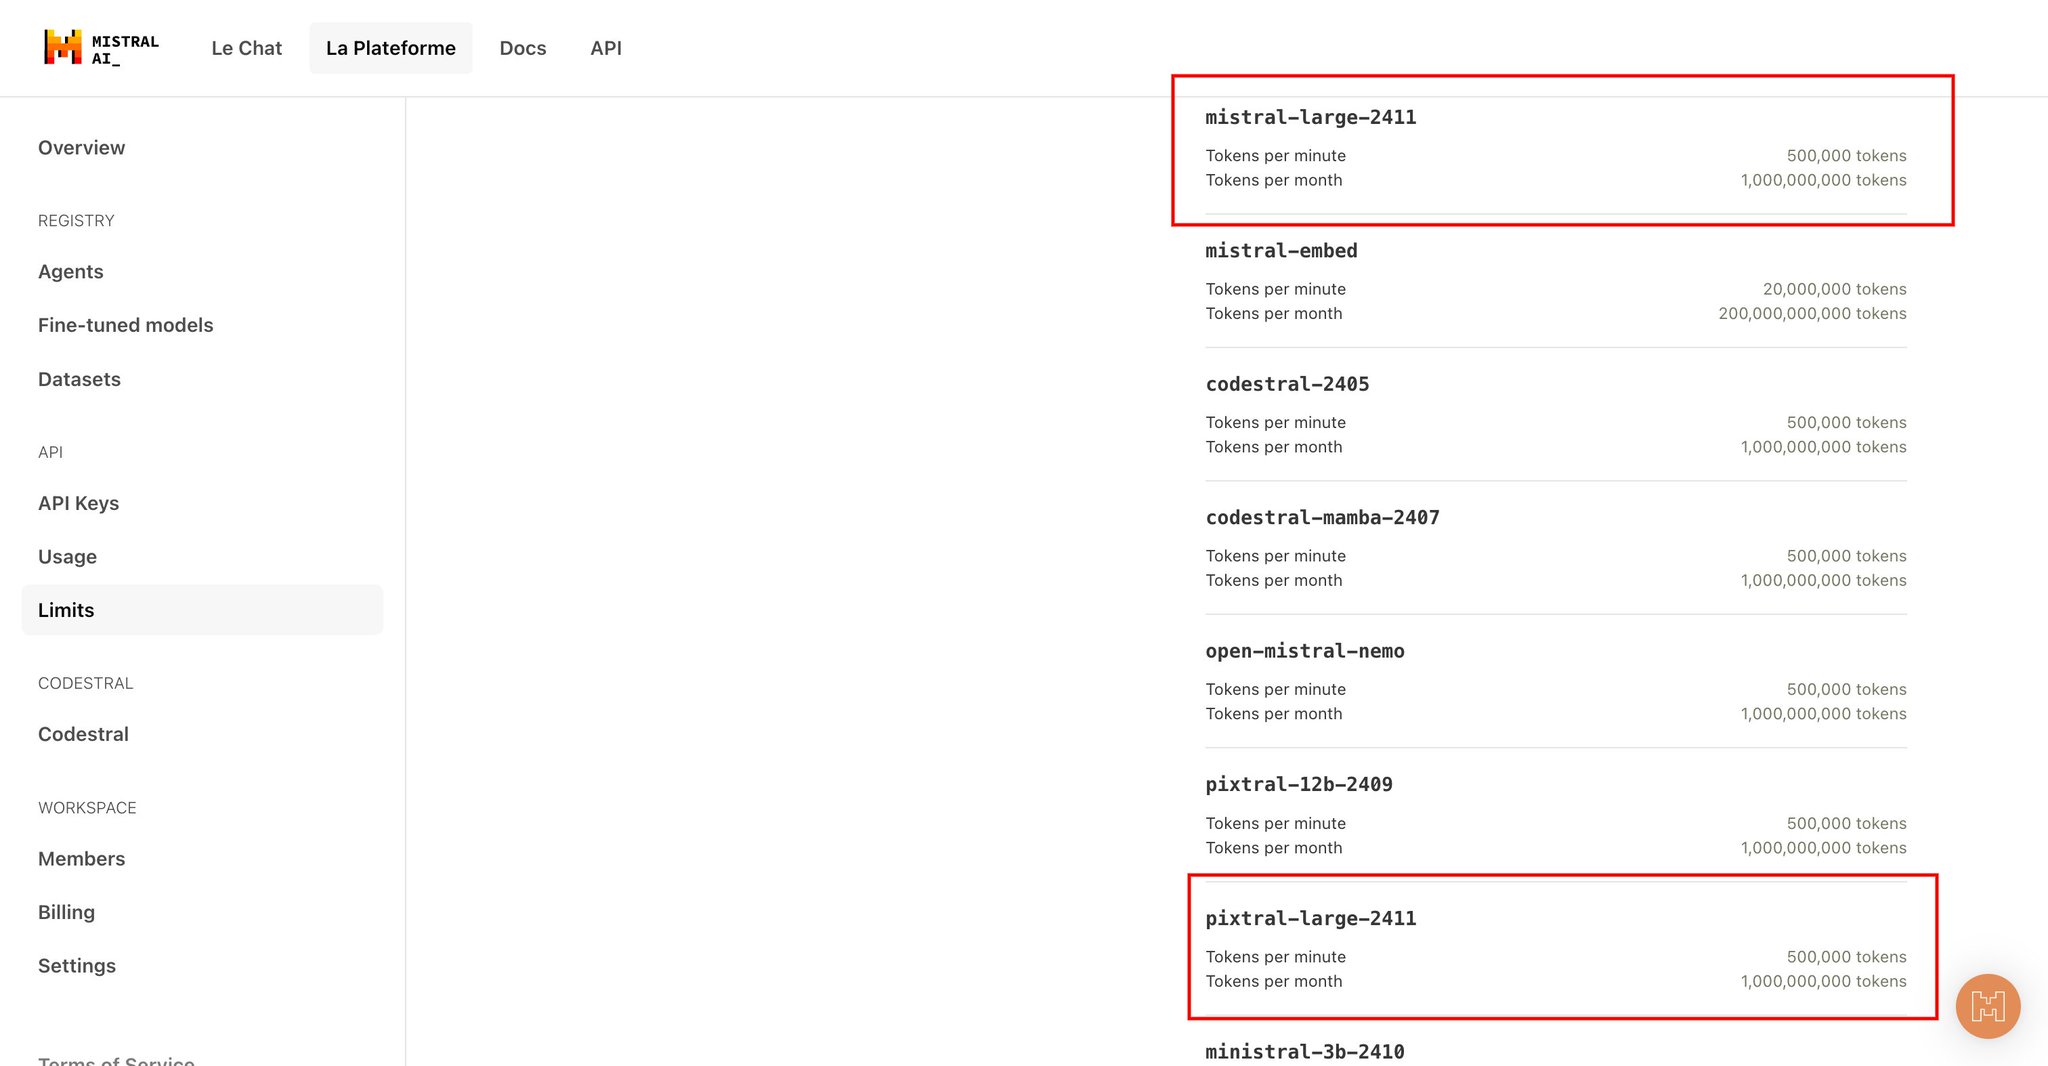
Task: Go to the Billing page
Action: click(66, 912)
